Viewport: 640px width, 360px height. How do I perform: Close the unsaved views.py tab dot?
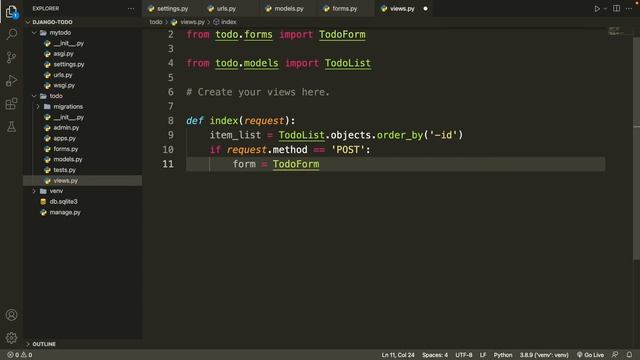(x=425, y=9)
